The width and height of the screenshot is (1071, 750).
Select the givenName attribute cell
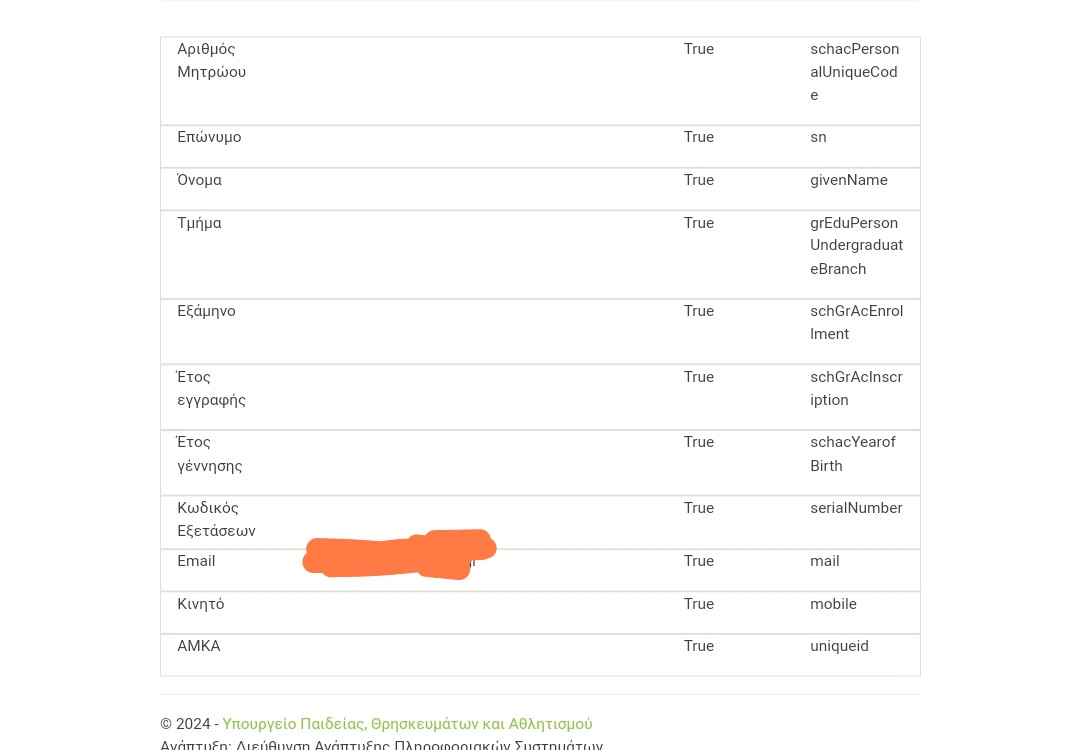pos(849,180)
